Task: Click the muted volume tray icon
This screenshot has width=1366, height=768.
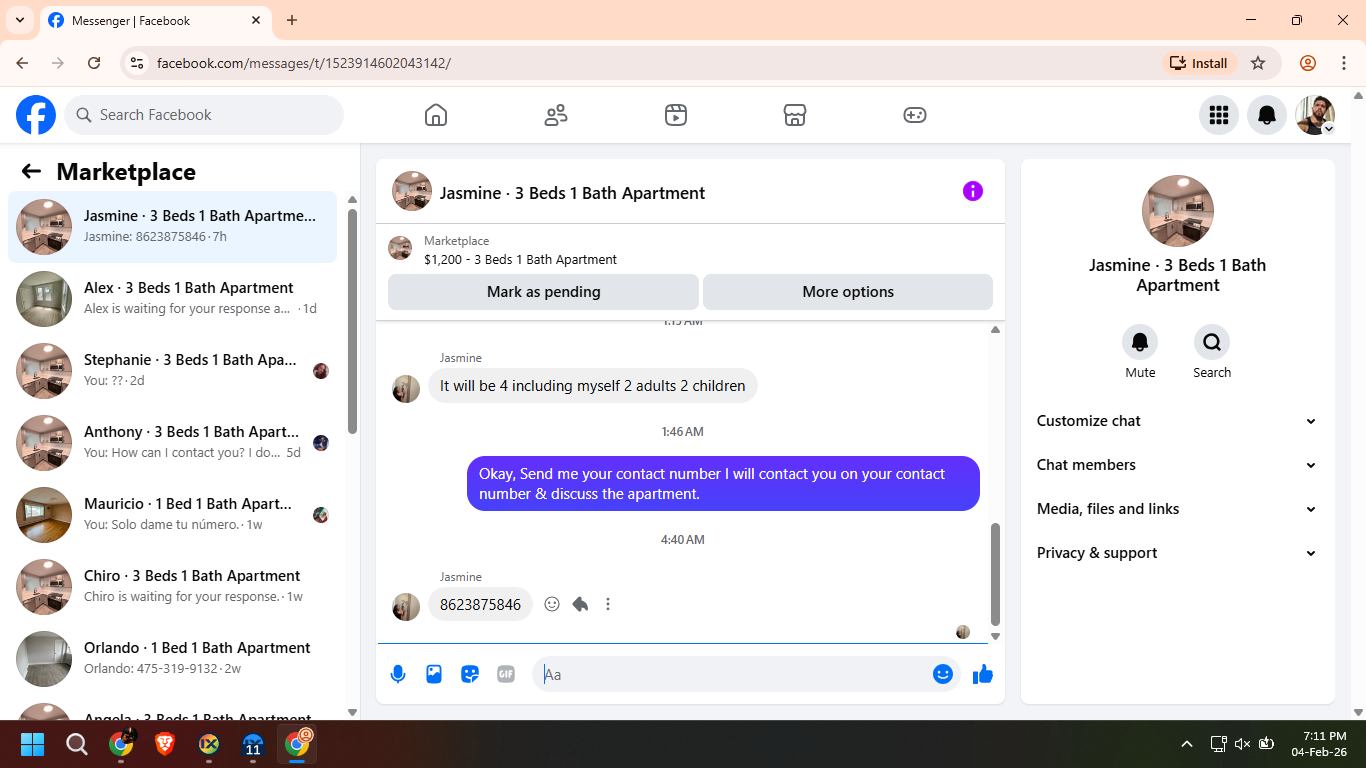Action: pos(1242,744)
